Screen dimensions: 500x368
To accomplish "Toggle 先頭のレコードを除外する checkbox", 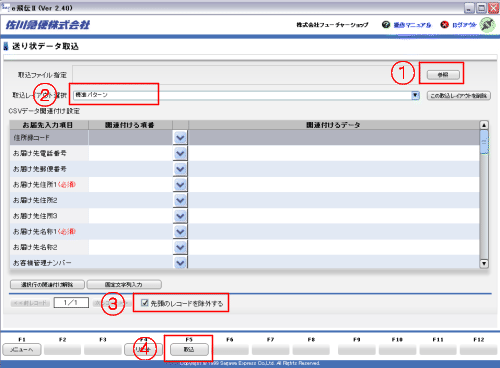I will click(x=145, y=303).
